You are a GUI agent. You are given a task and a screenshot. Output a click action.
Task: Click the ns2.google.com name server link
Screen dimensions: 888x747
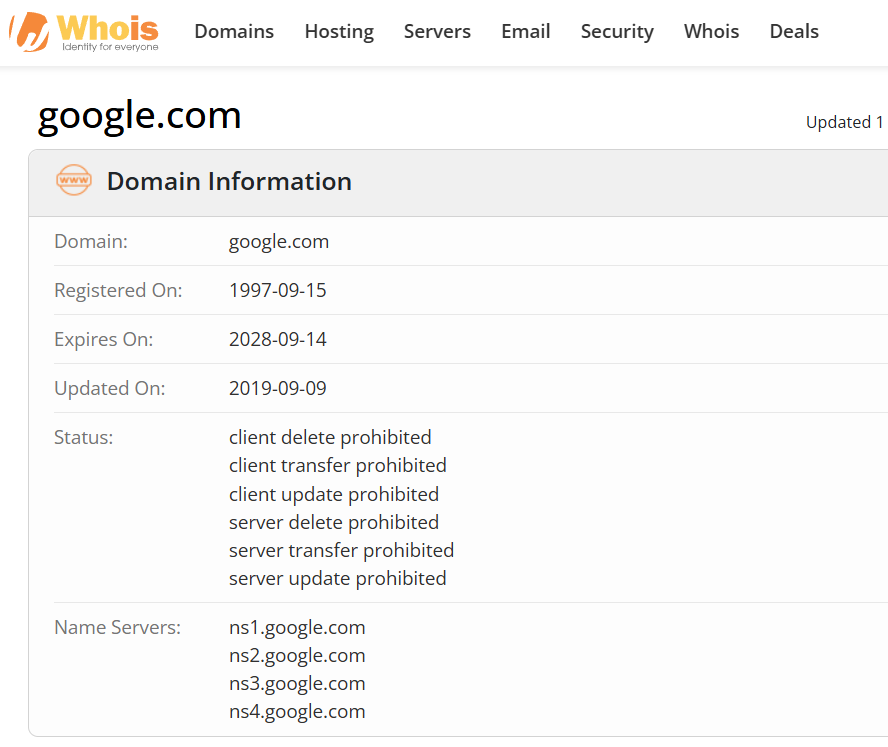(296, 655)
